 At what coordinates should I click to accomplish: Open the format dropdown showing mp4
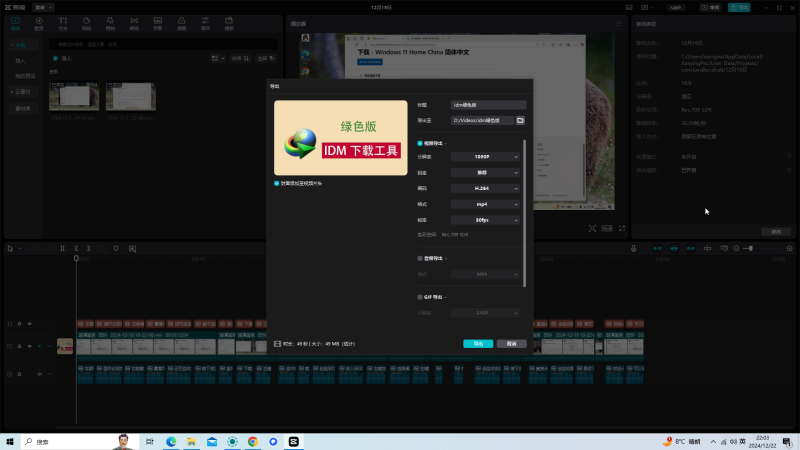[485, 204]
